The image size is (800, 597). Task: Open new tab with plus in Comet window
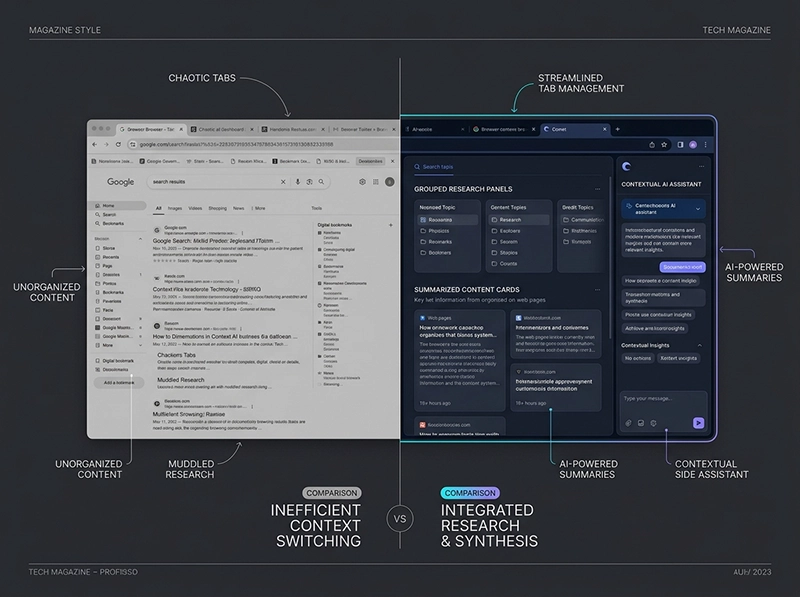pos(617,129)
